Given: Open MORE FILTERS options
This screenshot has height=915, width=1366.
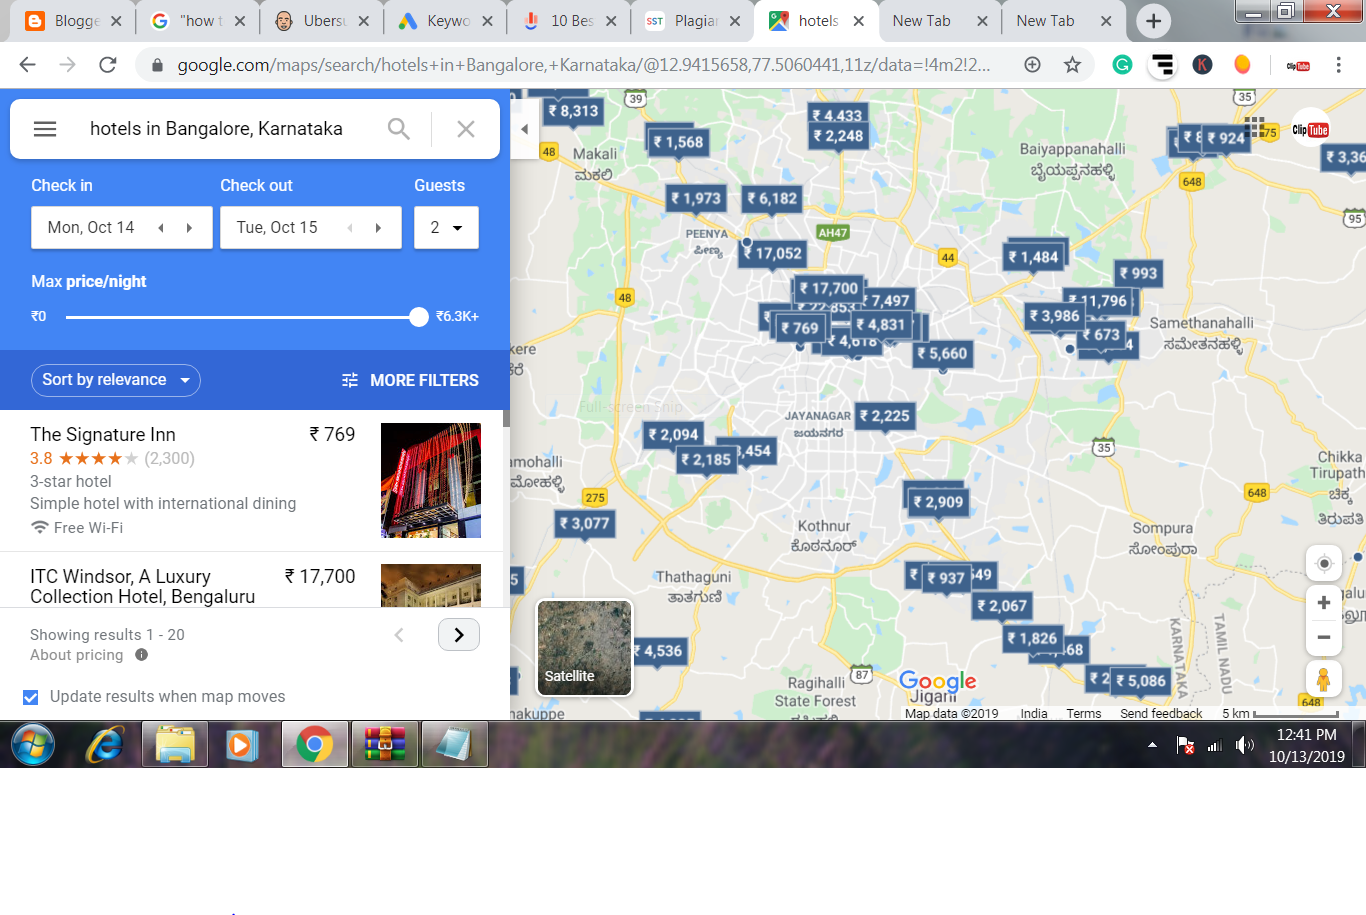Looking at the screenshot, I should point(410,380).
